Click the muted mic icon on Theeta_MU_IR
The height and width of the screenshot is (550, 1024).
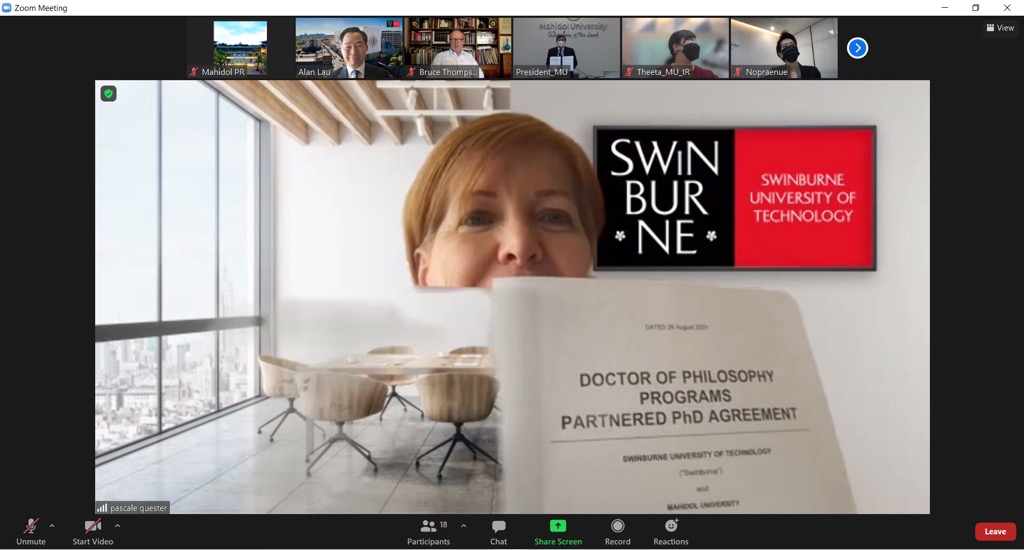(x=629, y=72)
